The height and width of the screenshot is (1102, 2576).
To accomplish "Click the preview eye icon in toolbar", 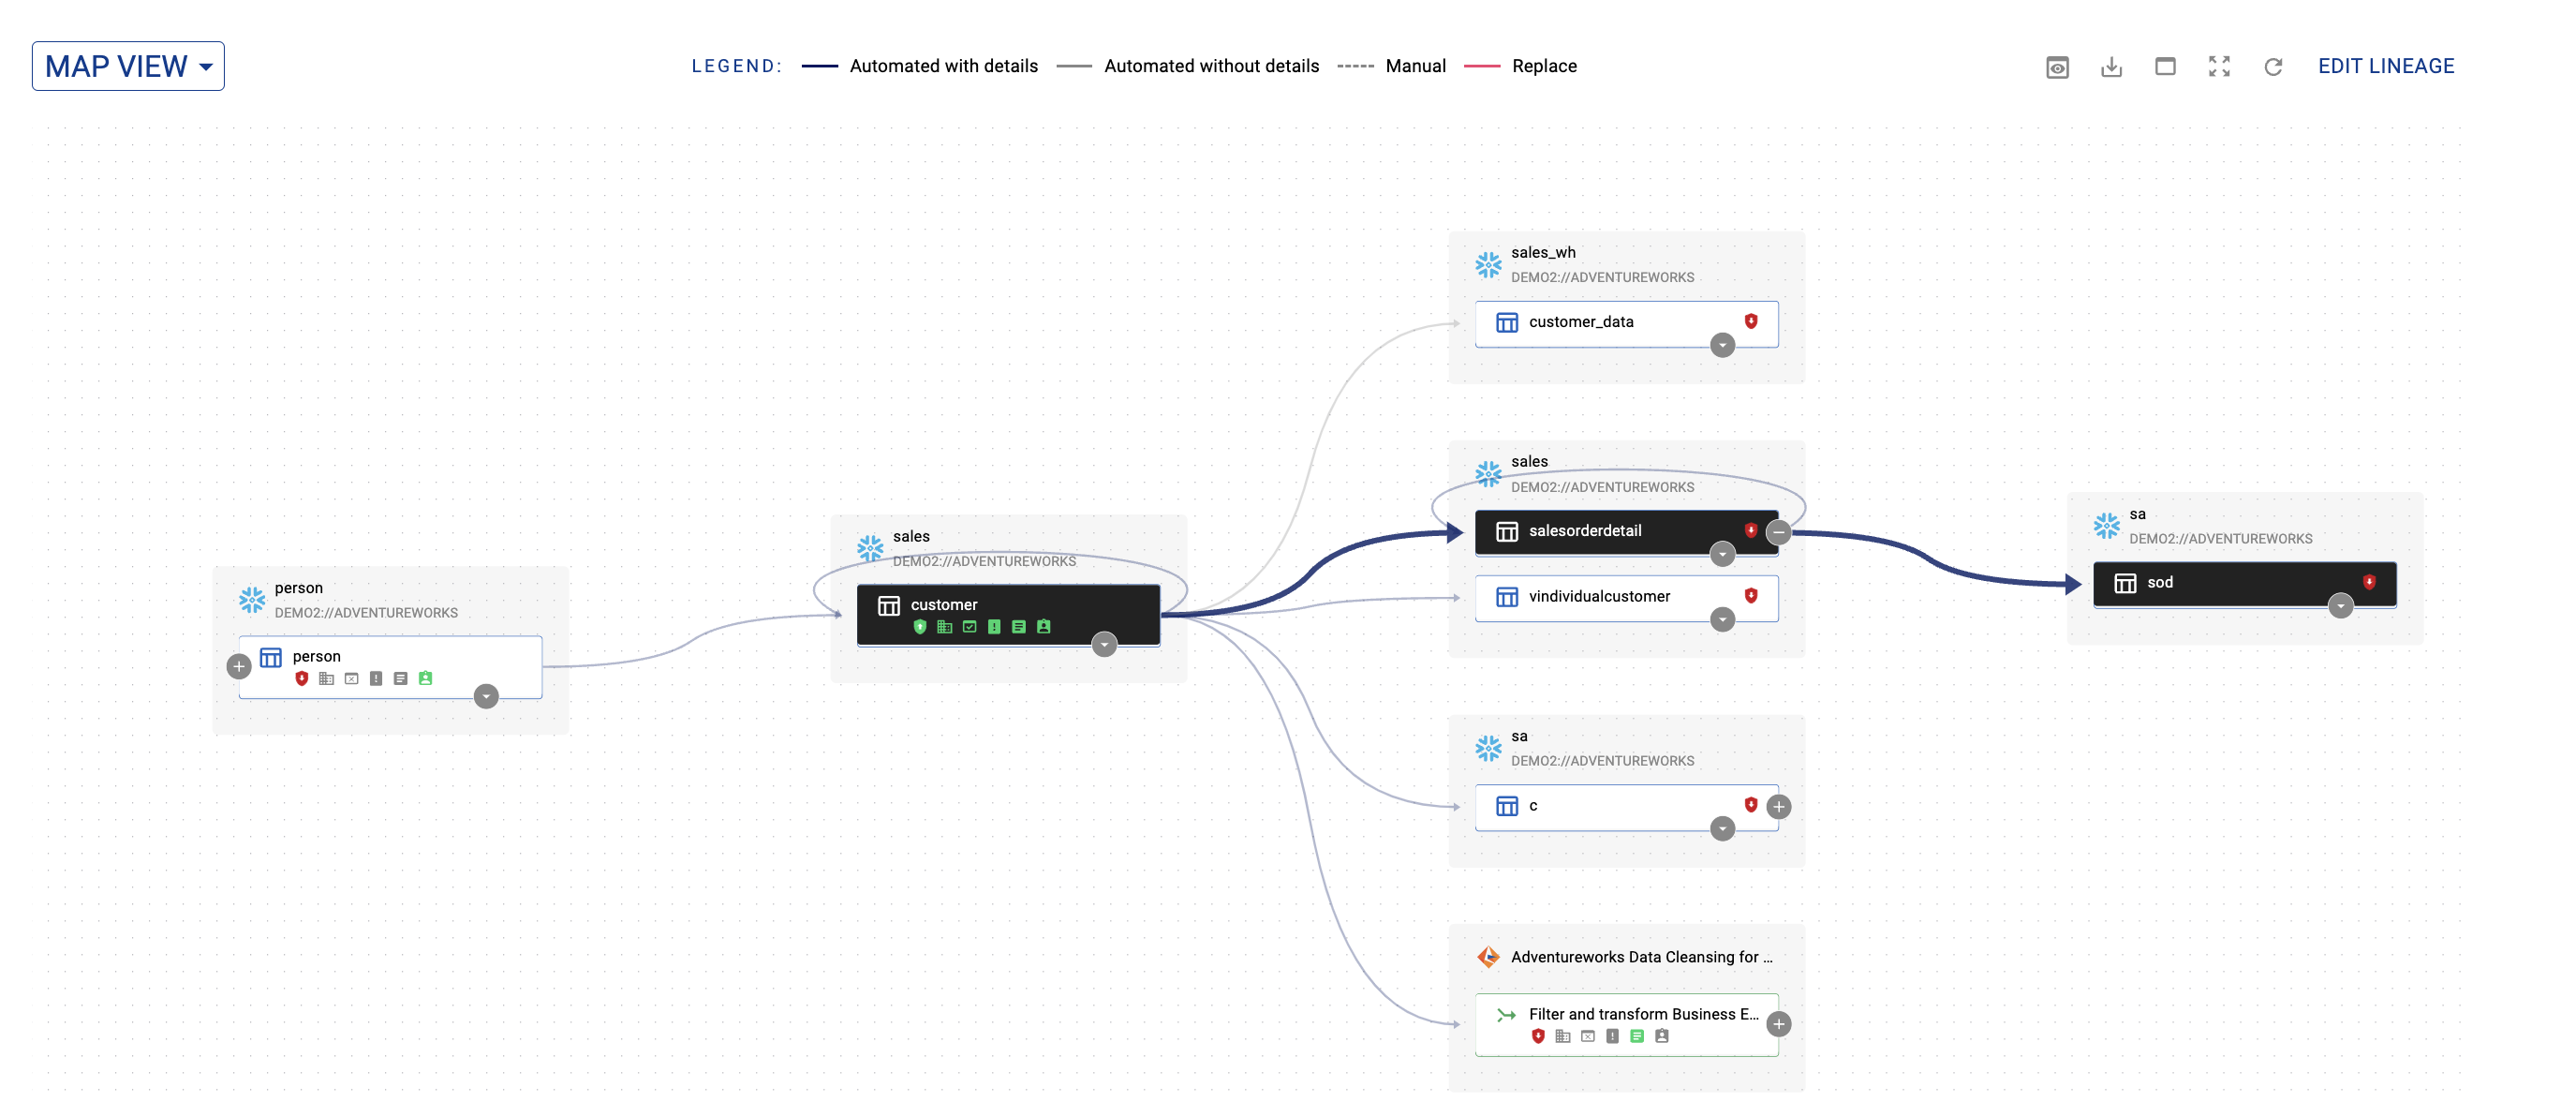I will 2056,67.
